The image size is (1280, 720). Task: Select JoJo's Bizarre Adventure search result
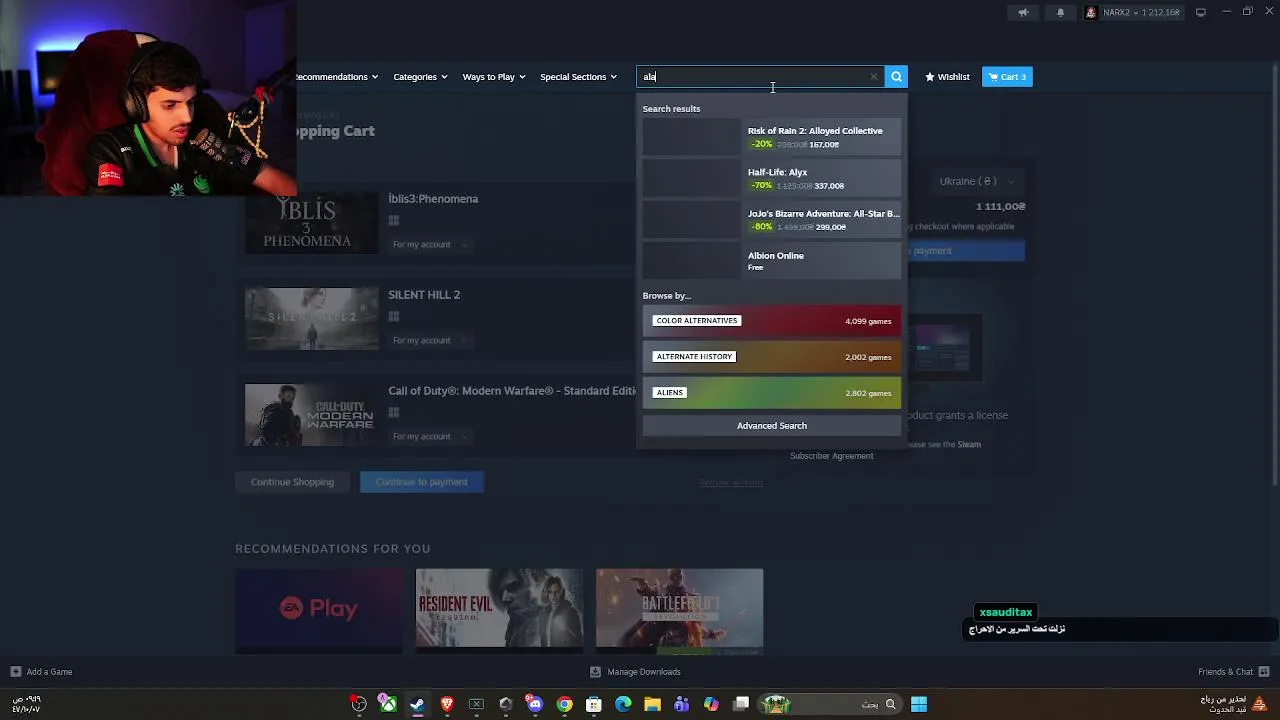[x=771, y=220]
